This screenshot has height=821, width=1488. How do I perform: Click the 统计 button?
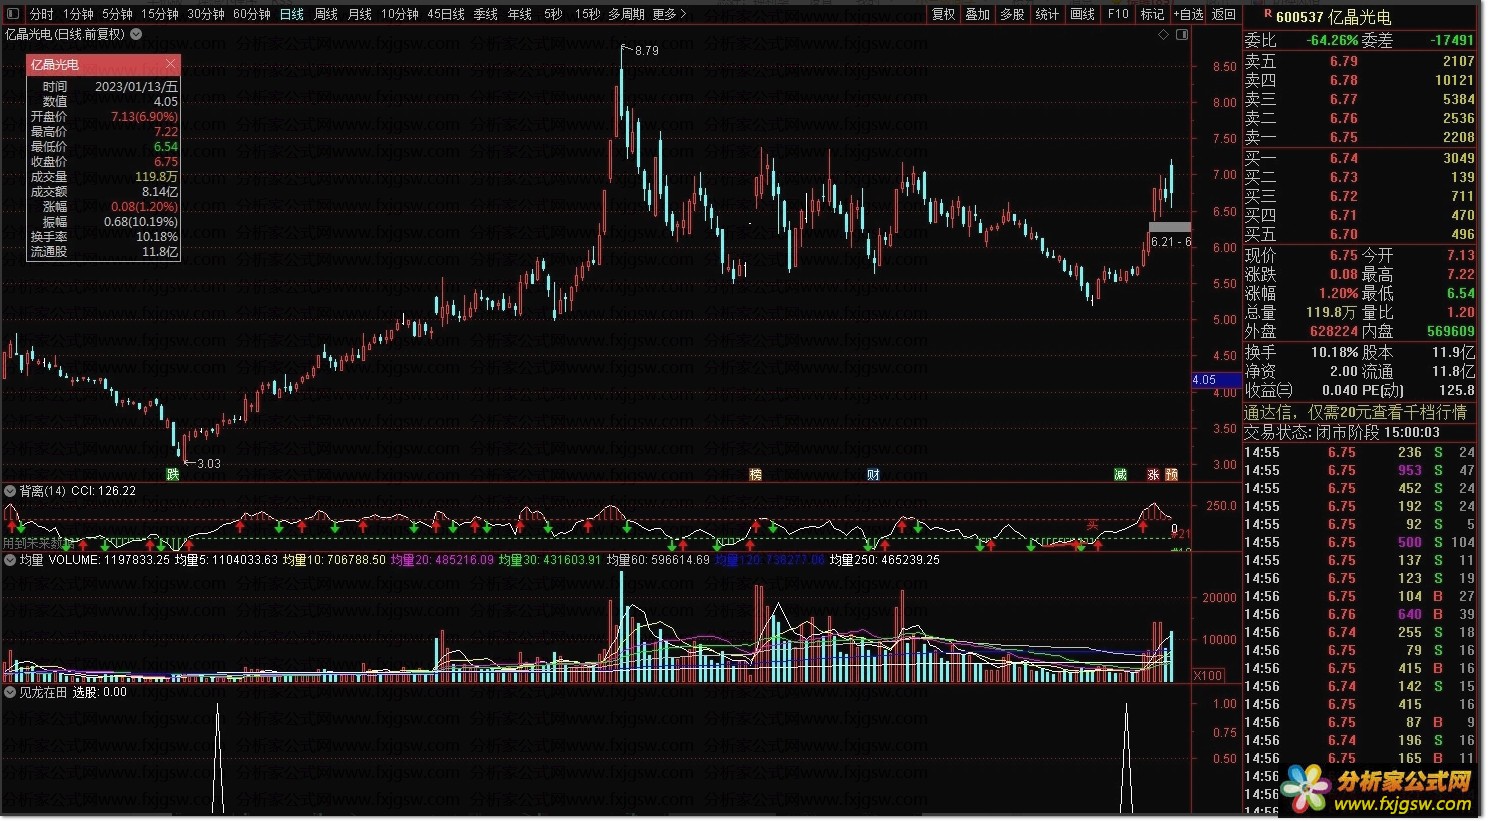1048,14
